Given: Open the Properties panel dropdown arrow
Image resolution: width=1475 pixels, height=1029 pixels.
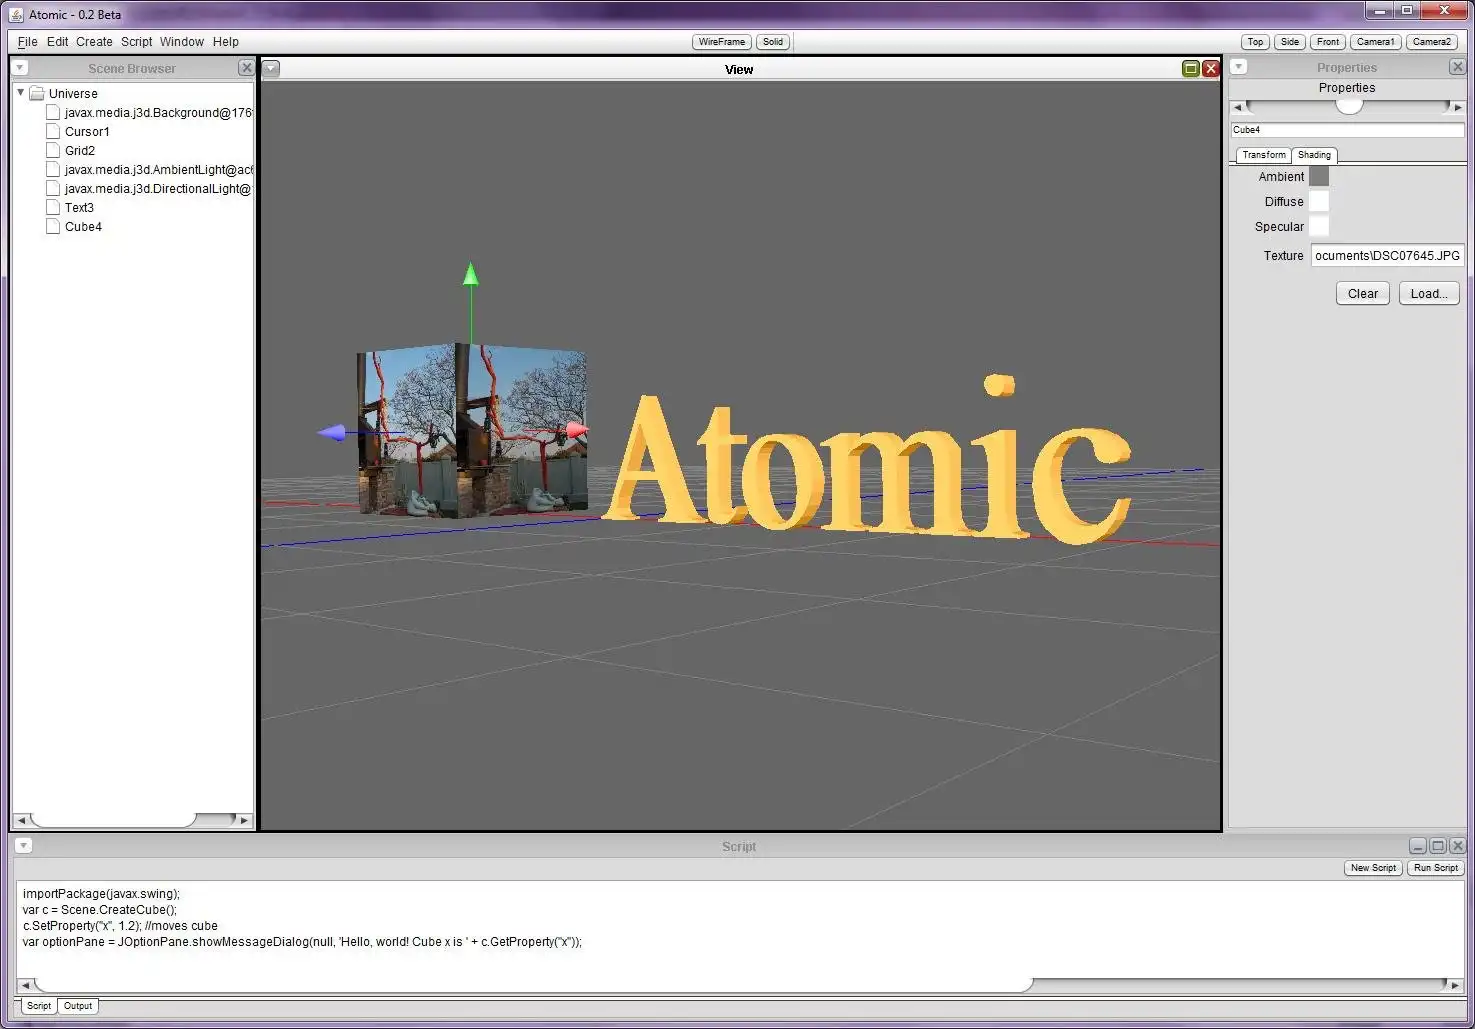Looking at the screenshot, I should [x=1238, y=67].
